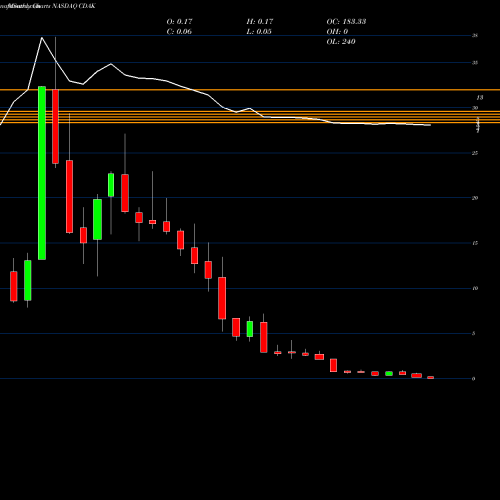500x500 pixels.
Task: Click the 0 price axis label
Action: click(473, 379)
